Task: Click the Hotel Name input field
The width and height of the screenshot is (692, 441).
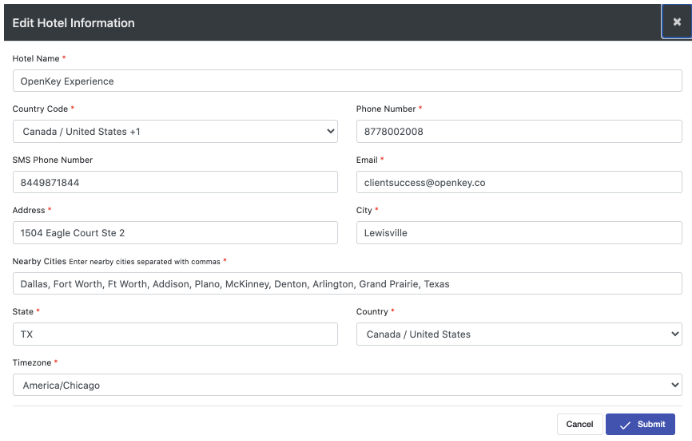Action: (347, 81)
